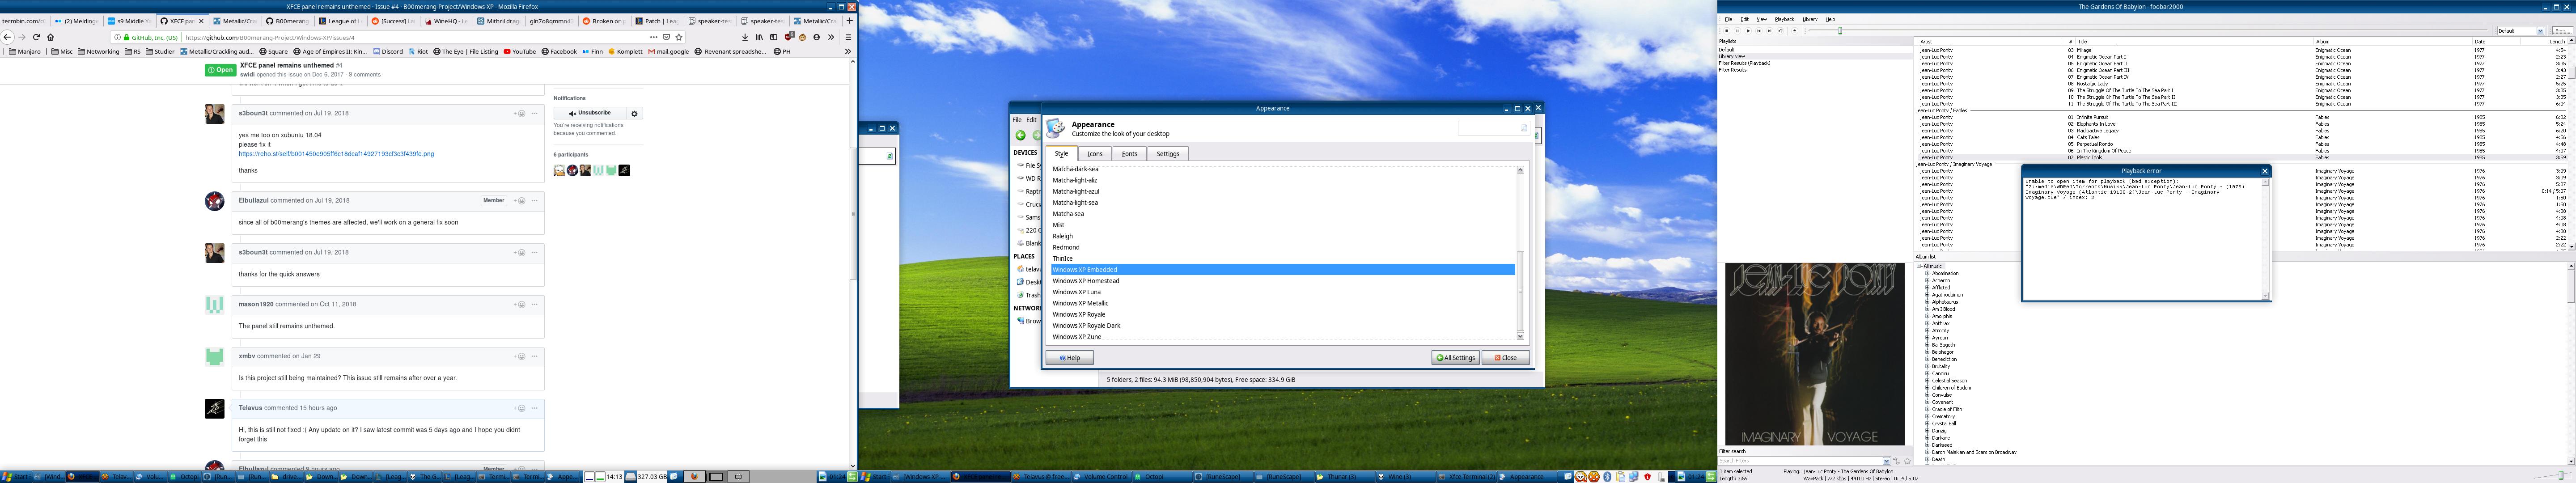Viewport: 2576px width, 483px height.
Task: Expand Bal Sagoth in album list
Action: pos(1927,345)
